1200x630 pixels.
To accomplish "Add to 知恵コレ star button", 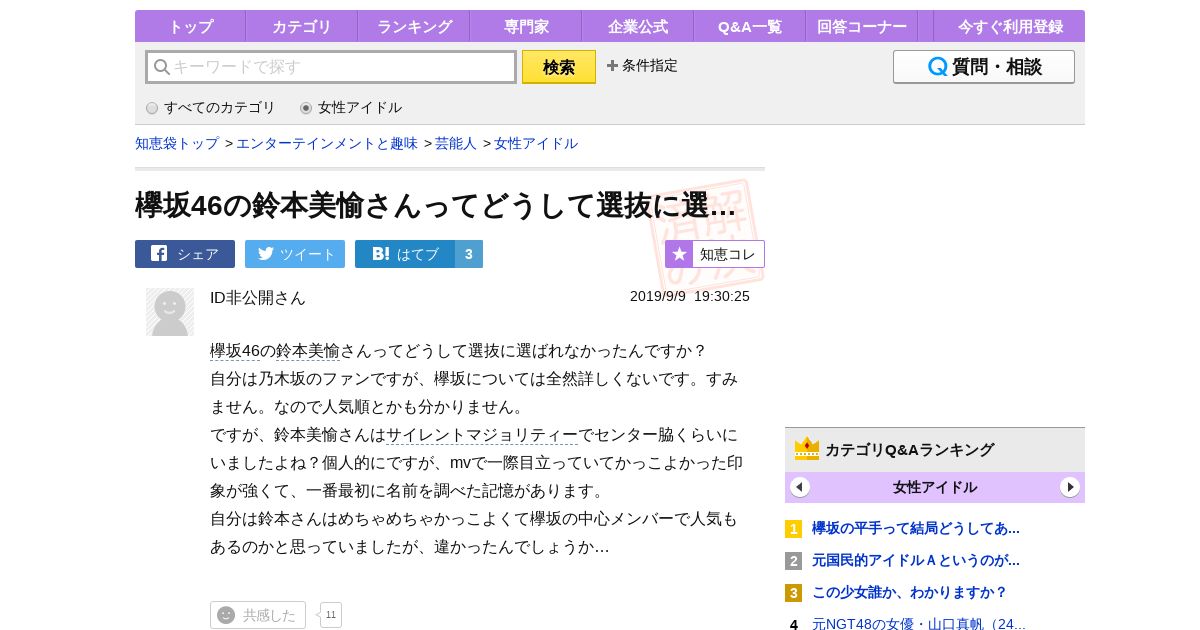I will [x=715, y=254].
